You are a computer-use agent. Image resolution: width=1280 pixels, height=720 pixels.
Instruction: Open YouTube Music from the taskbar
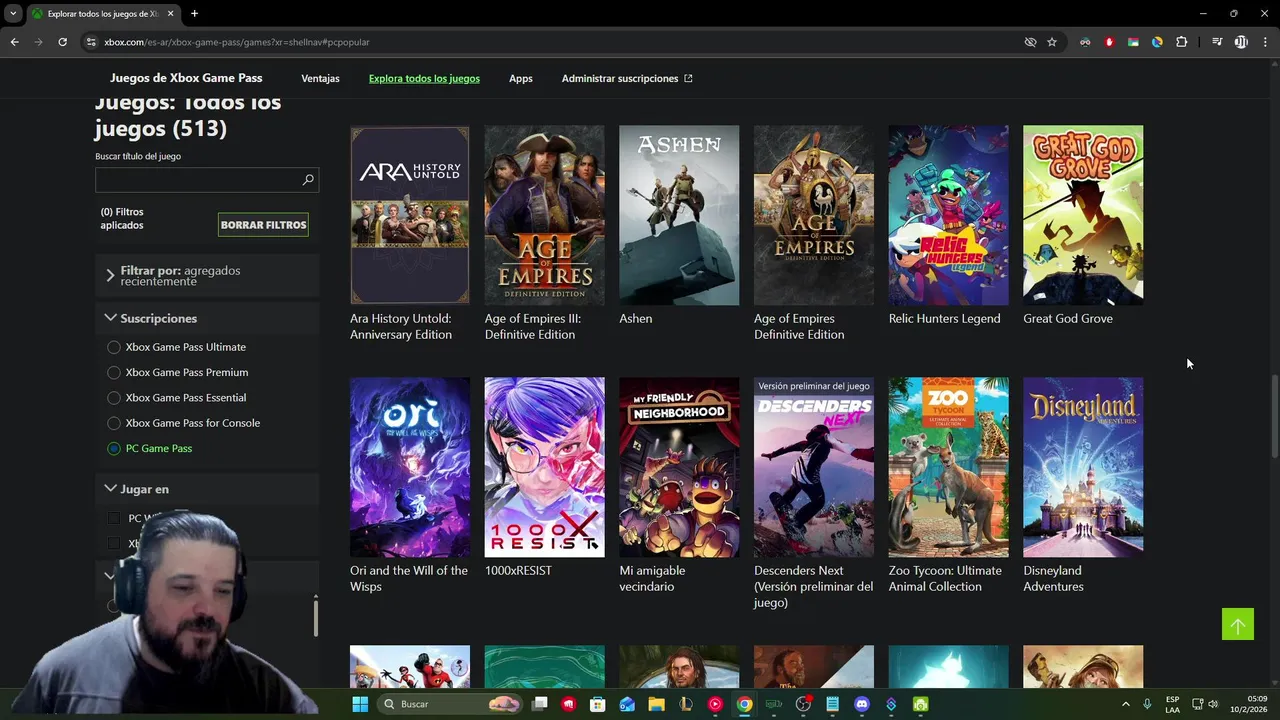715,704
